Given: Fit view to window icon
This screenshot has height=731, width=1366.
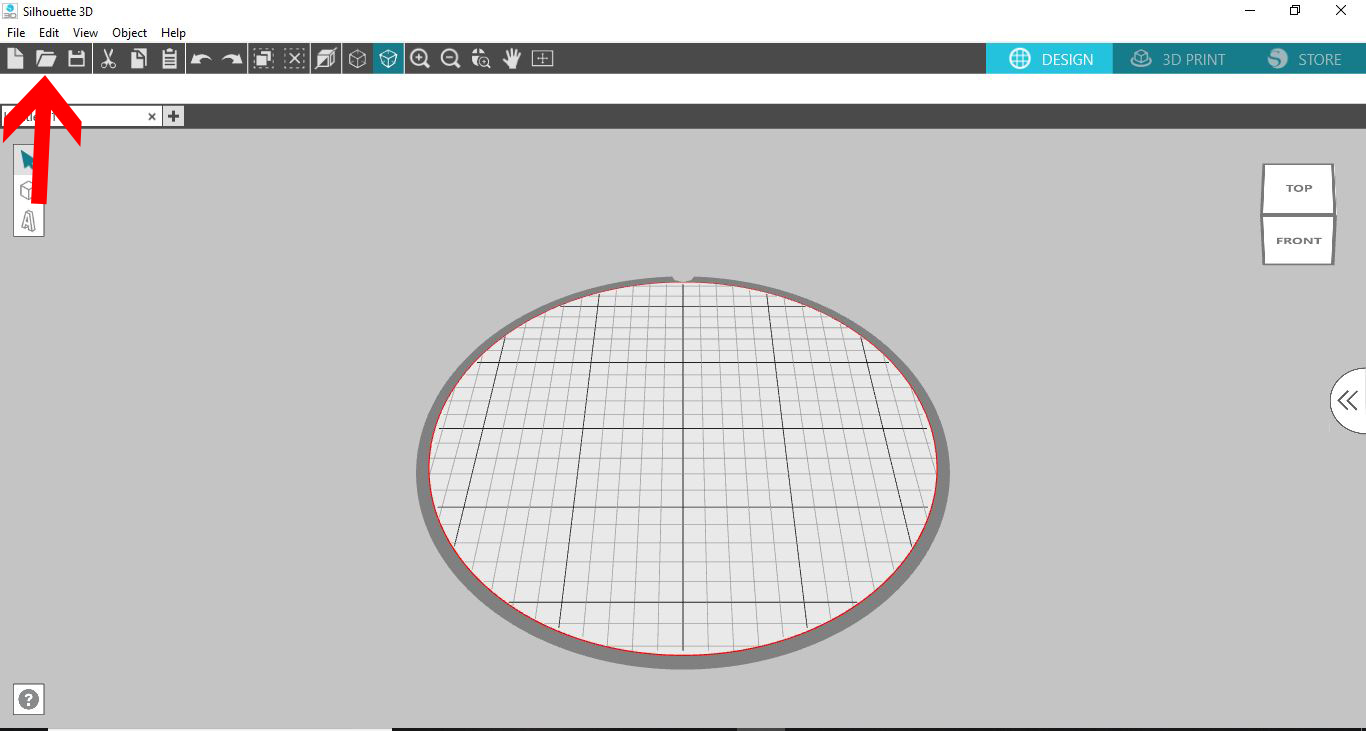Looking at the screenshot, I should [x=542, y=59].
